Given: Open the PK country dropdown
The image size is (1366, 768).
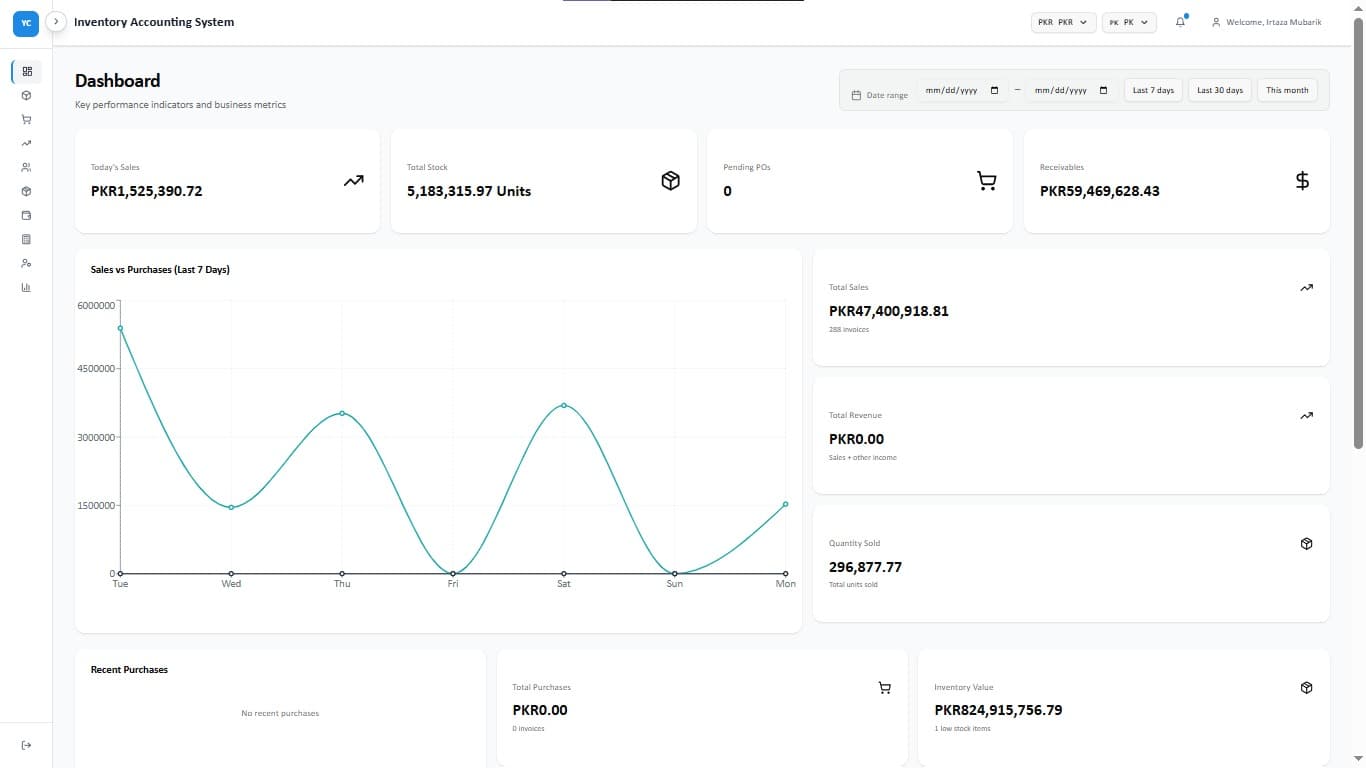Looking at the screenshot, I should (x=1129, y=22).
